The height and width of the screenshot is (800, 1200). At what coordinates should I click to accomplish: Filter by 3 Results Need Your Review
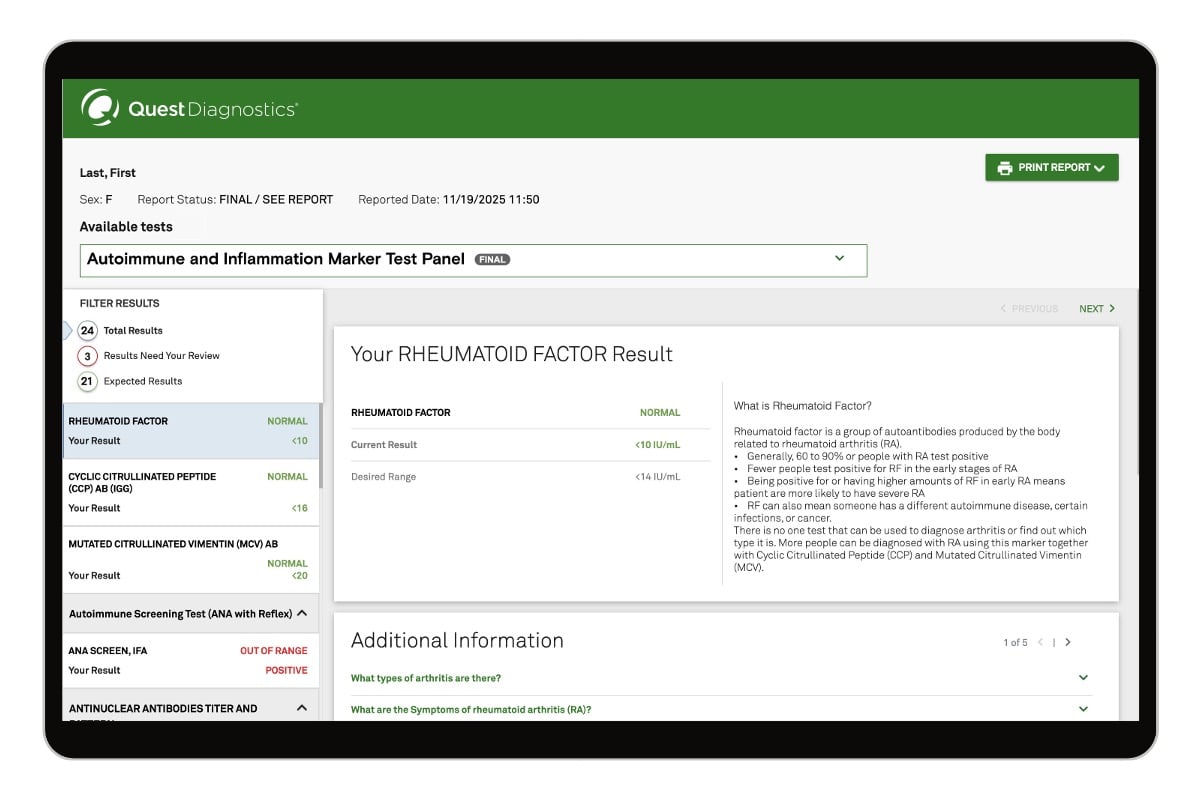[87, 356]
